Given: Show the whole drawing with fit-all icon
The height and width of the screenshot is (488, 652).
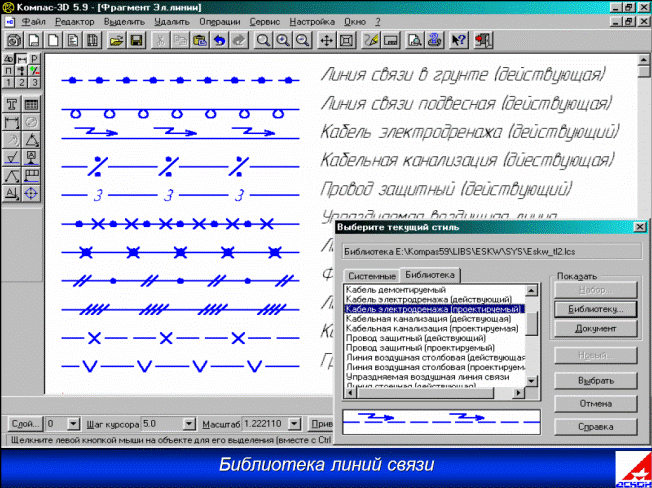Looking at the screenshot, I should (x=347, y=41).
